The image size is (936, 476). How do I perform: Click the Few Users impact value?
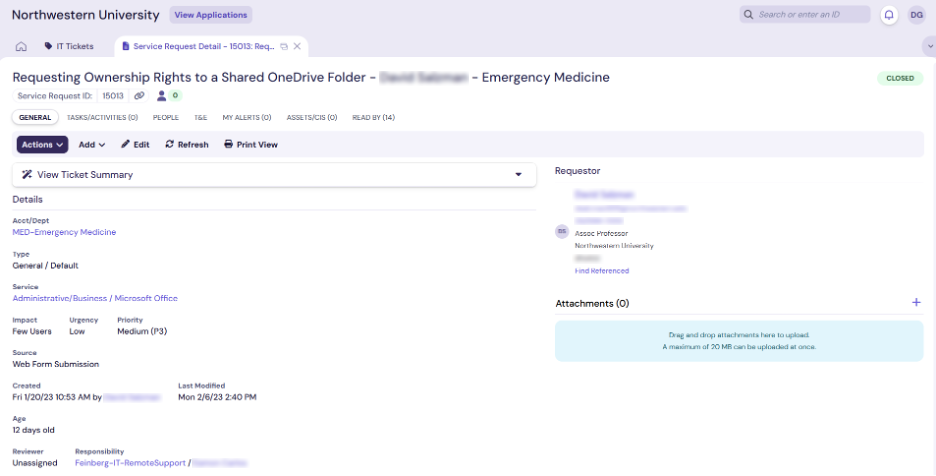click(x=32, y=331)
